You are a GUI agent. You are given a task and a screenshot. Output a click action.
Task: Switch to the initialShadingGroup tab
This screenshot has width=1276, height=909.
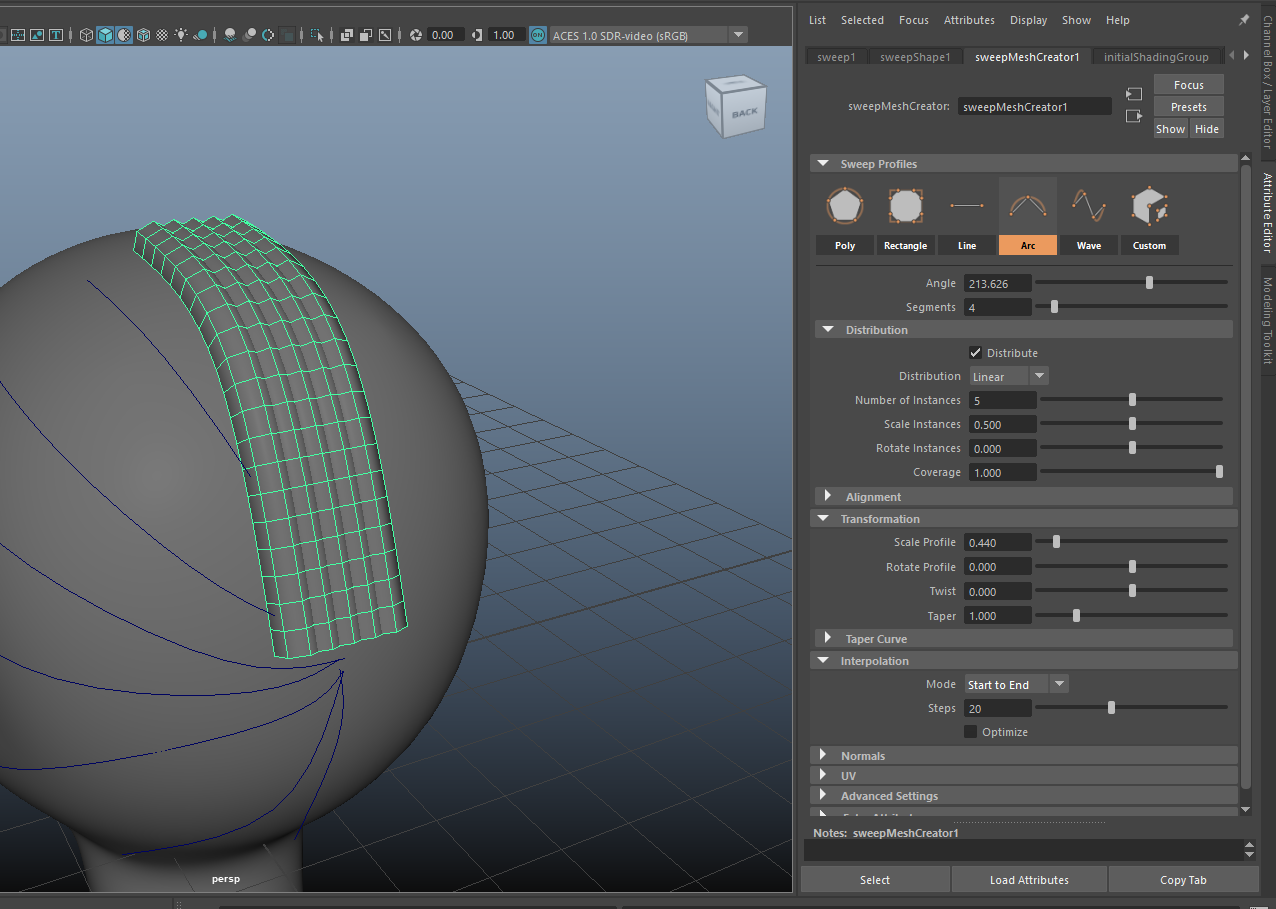(1156, 57)
